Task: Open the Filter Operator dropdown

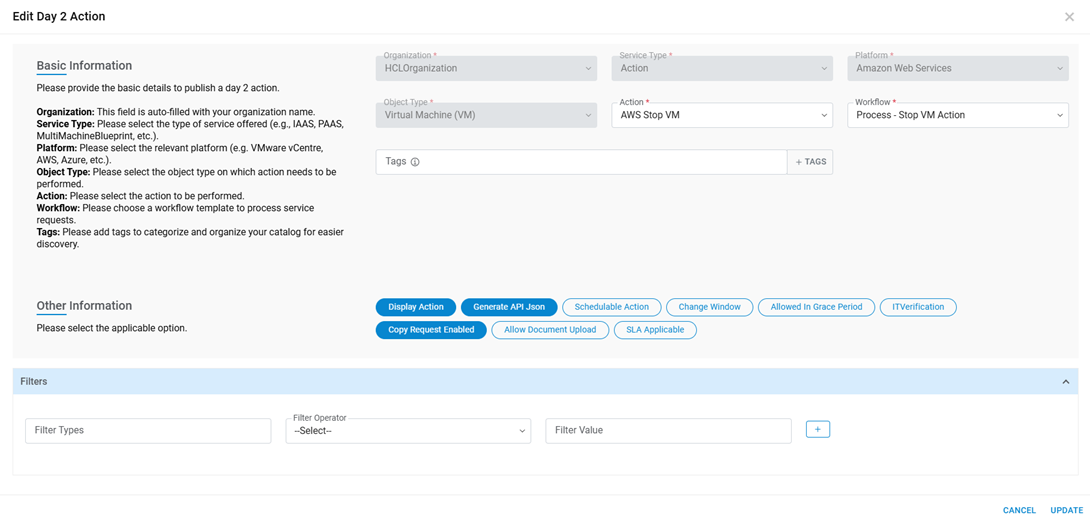Action: point(408,431)
